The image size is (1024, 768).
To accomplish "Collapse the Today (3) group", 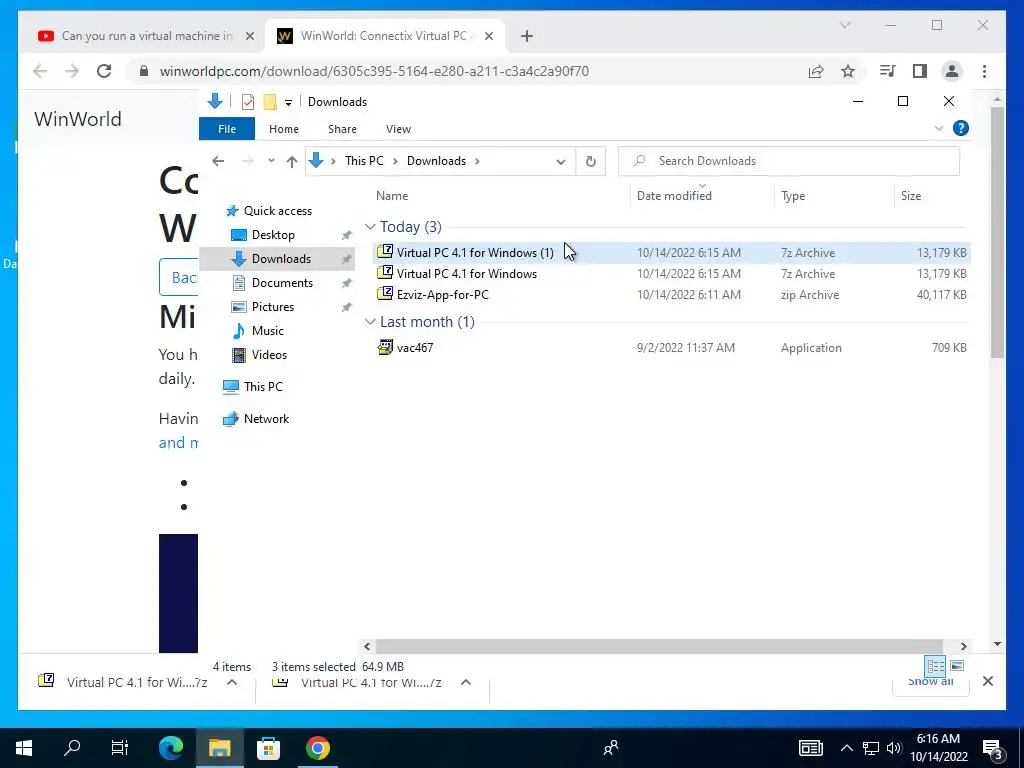I will pyautogui.click(x=370, y=227).
